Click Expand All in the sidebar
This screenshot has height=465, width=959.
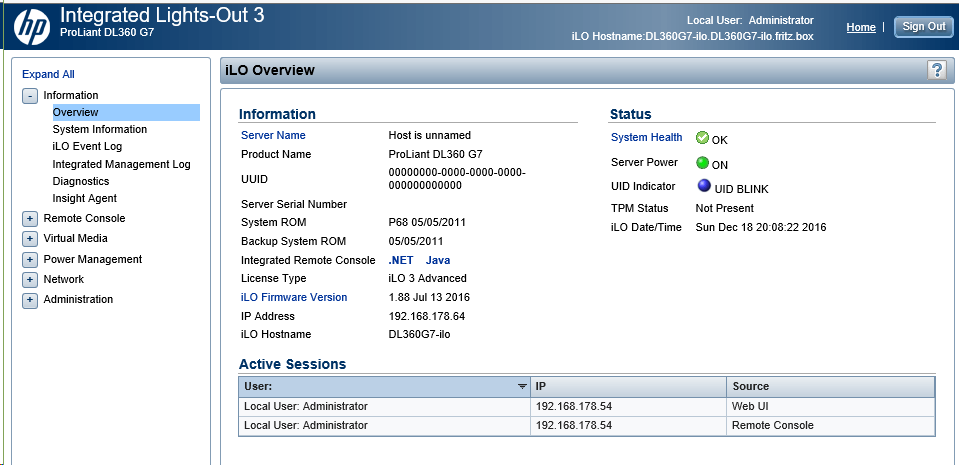[48, 74]
